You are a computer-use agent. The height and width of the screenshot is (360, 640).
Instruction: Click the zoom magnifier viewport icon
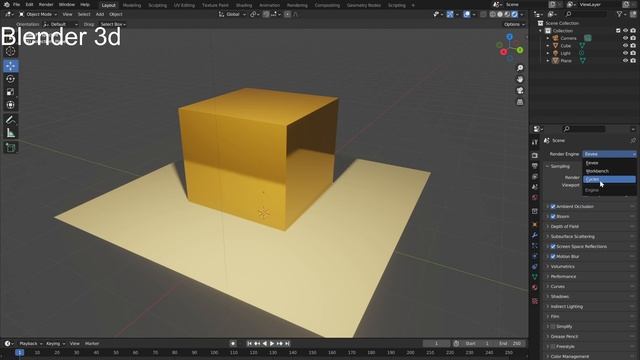(520, 68)
